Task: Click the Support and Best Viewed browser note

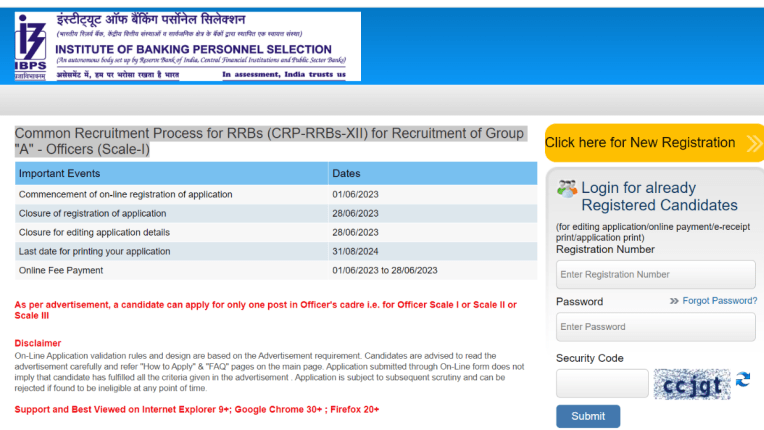Action: click(197, 410)
